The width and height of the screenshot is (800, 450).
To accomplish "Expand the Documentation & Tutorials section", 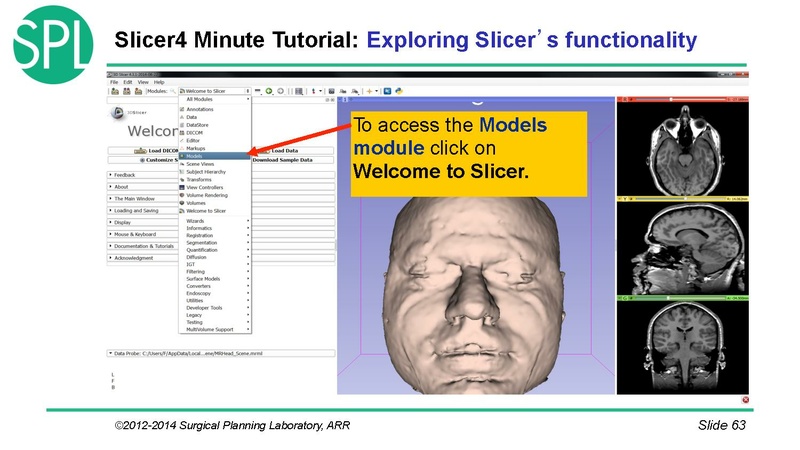I will click(x=143, y=246).
